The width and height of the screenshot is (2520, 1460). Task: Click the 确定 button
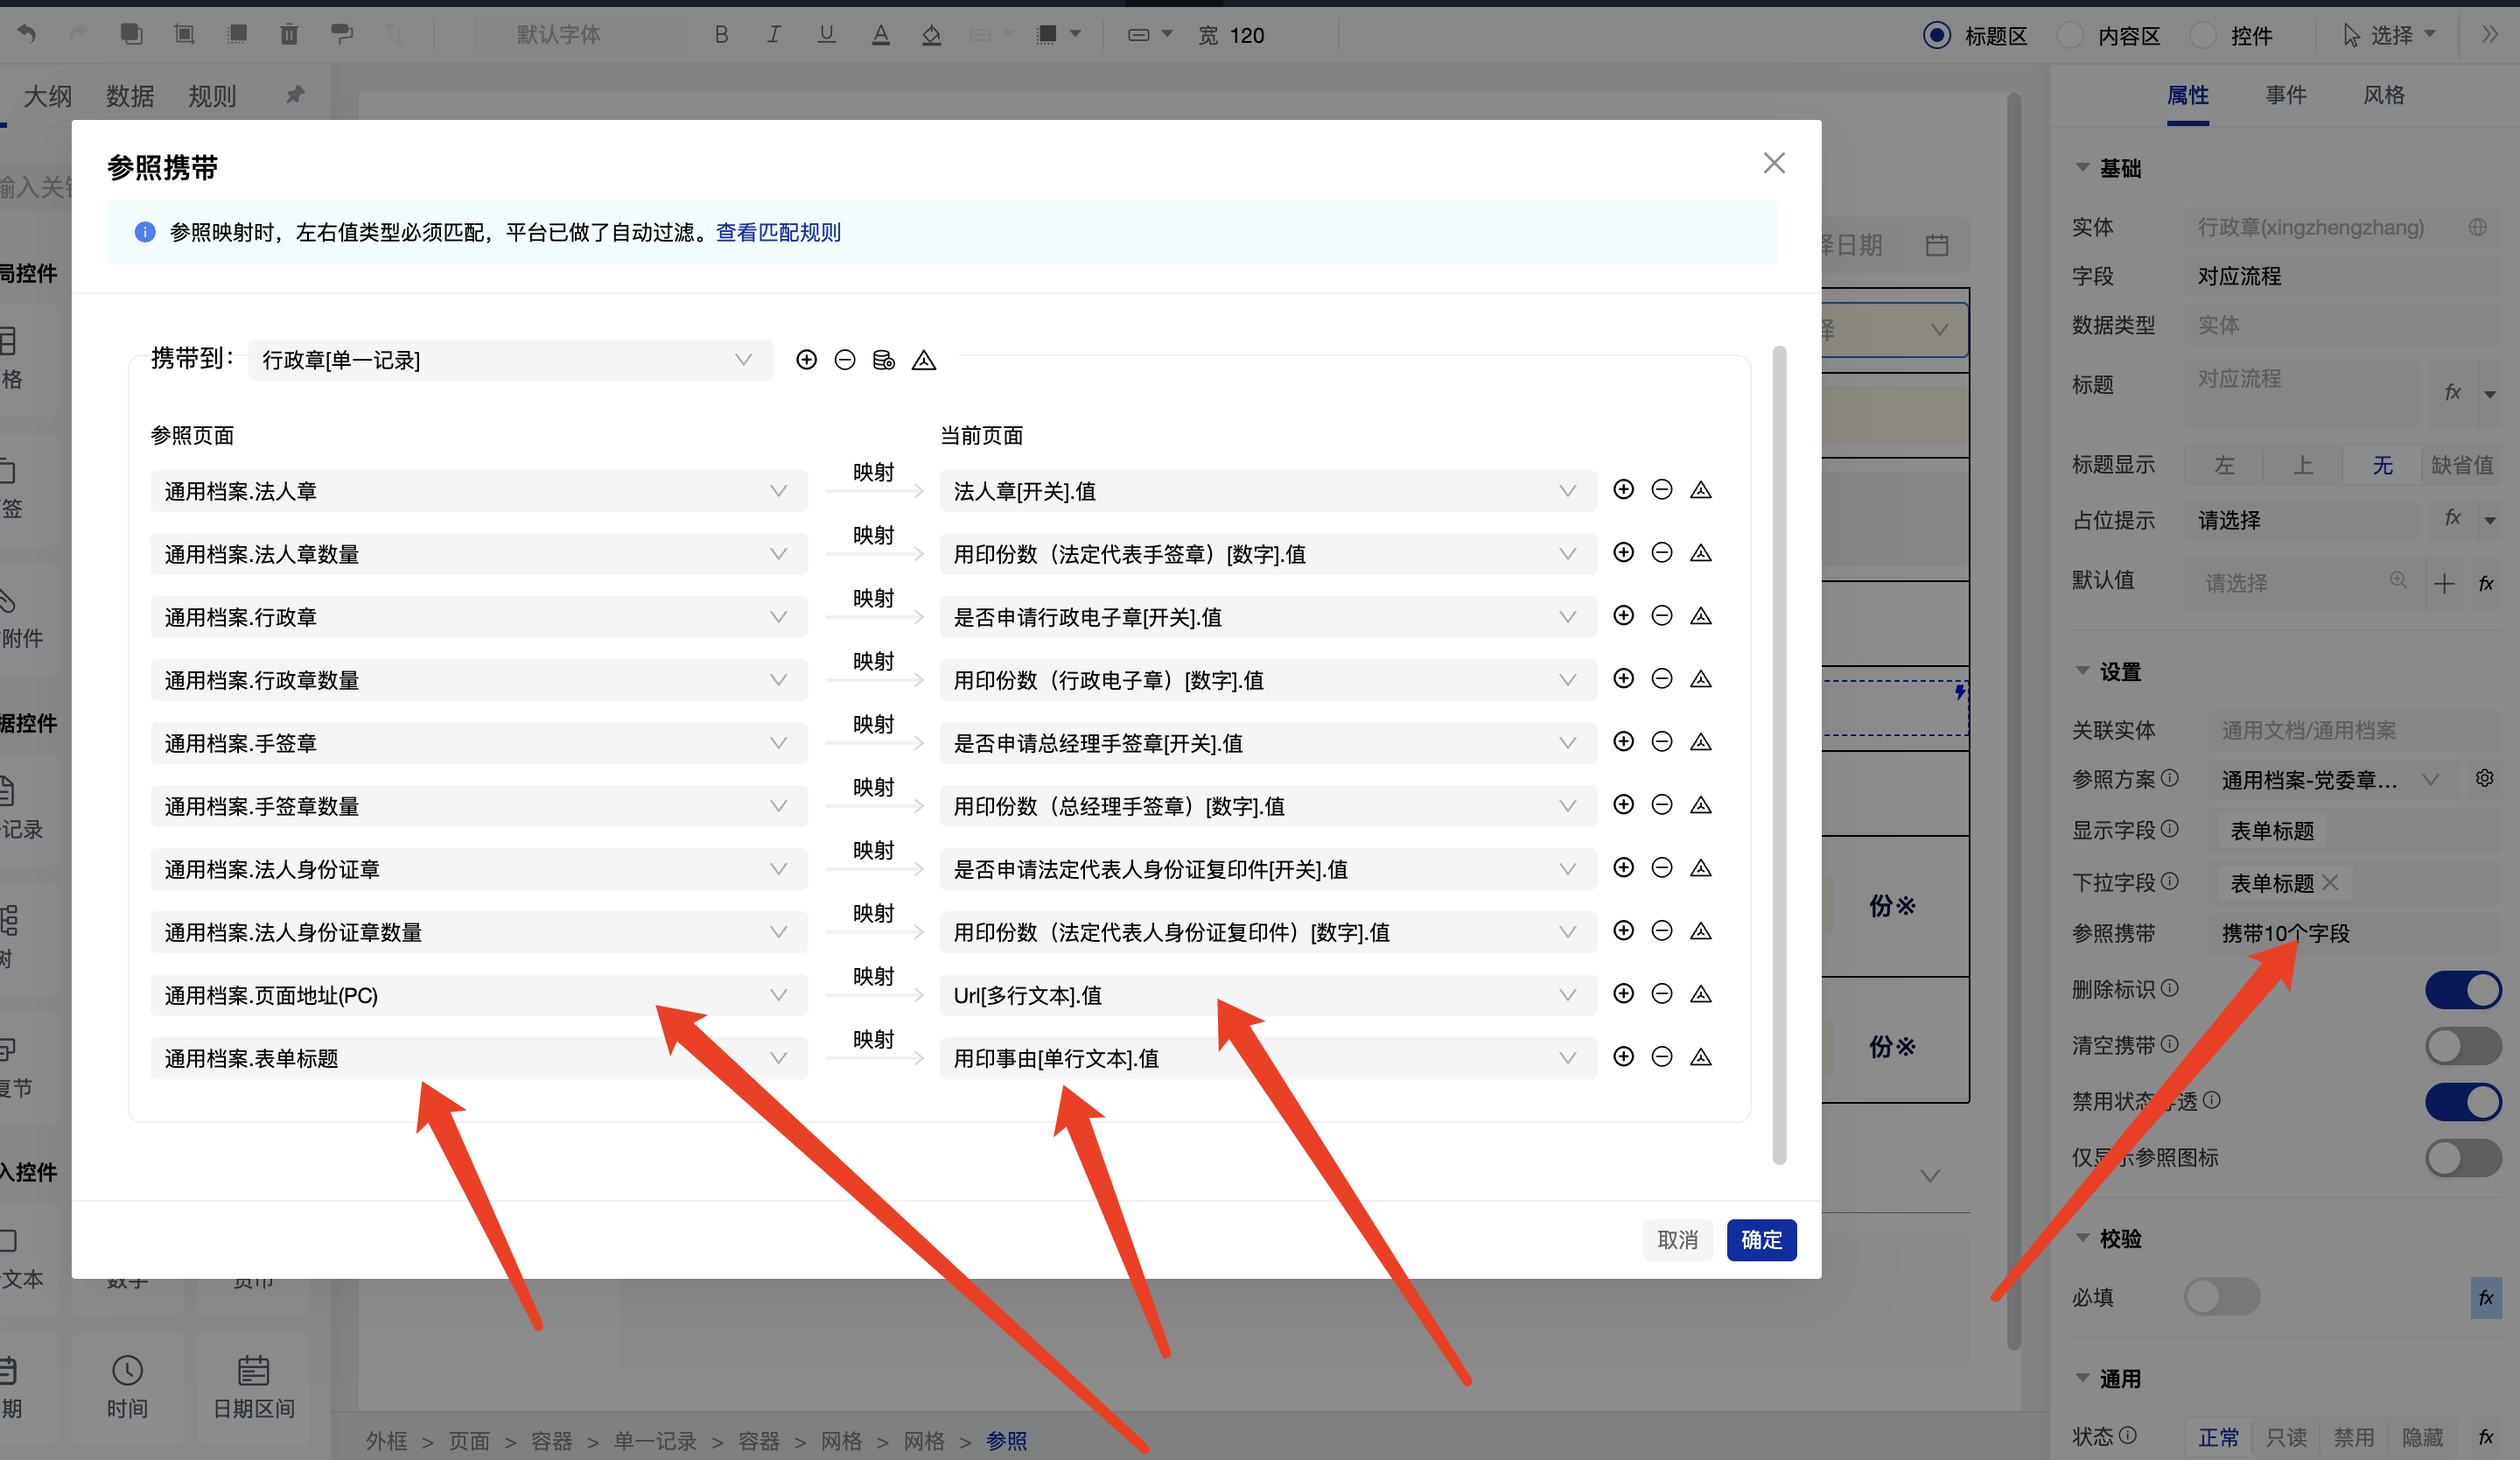(x=1761, y=1240)
